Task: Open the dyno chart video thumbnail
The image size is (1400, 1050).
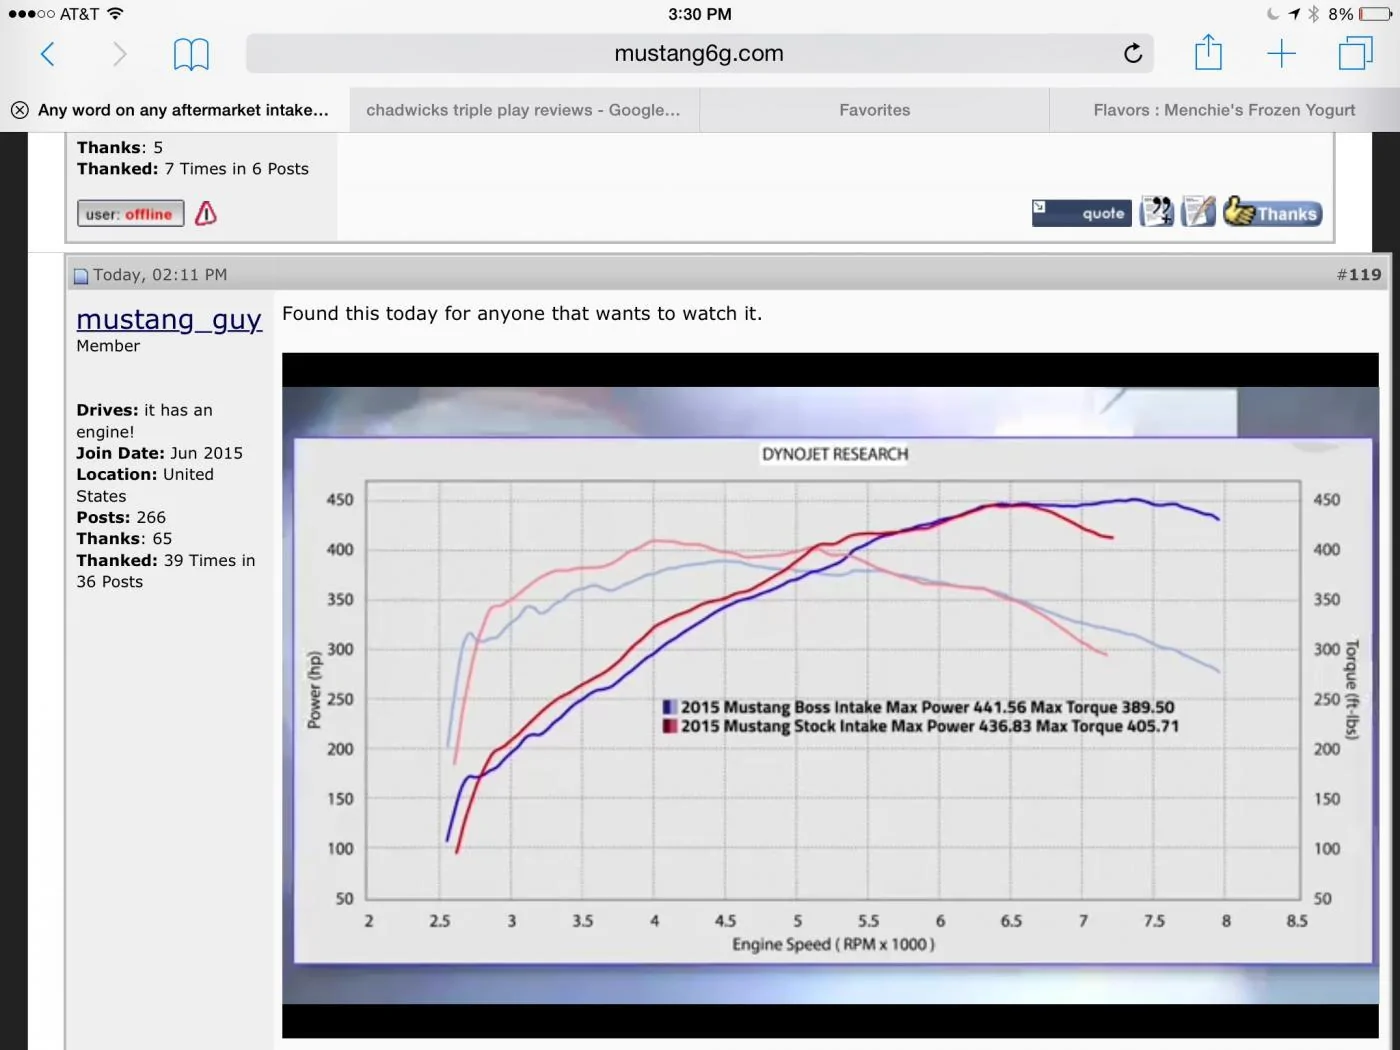Action: 830,695
